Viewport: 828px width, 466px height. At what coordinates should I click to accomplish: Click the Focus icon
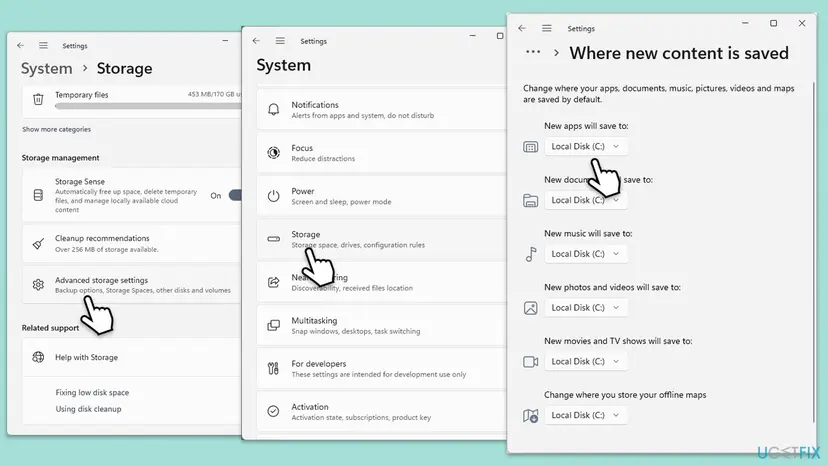(x=274, y=153)
